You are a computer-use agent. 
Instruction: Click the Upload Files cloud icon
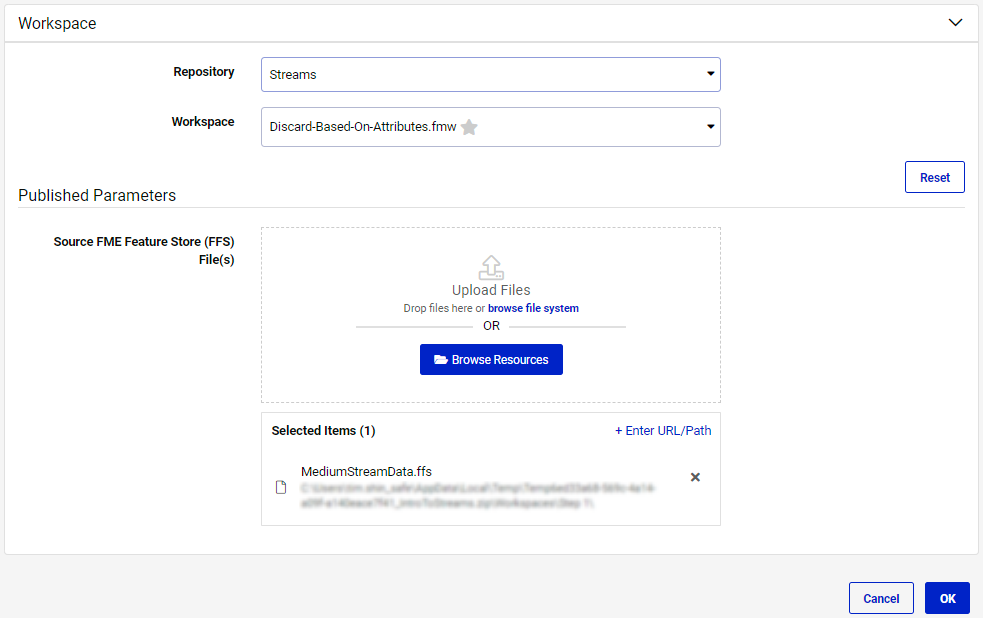pyautogui.click(x=490, y=266)
